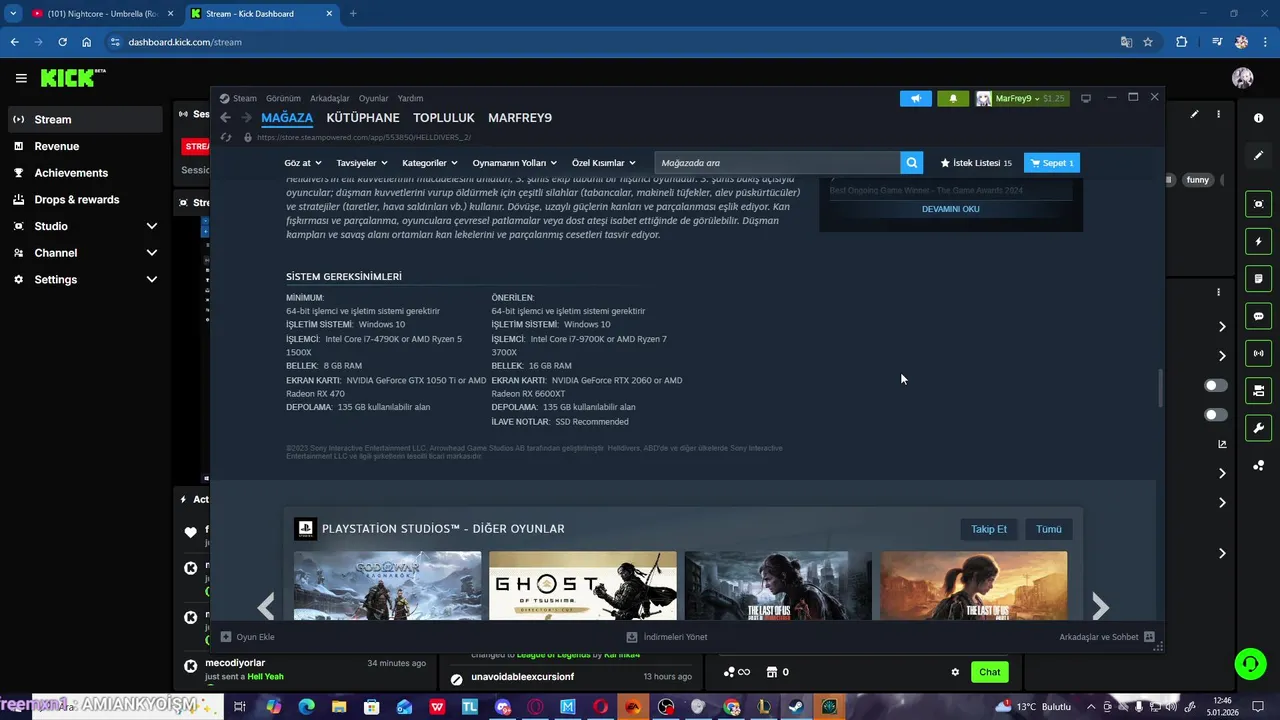This screenshot has height=720, width=1280.
Task: Open the Sepet cart button
Action: point(1052,163)
